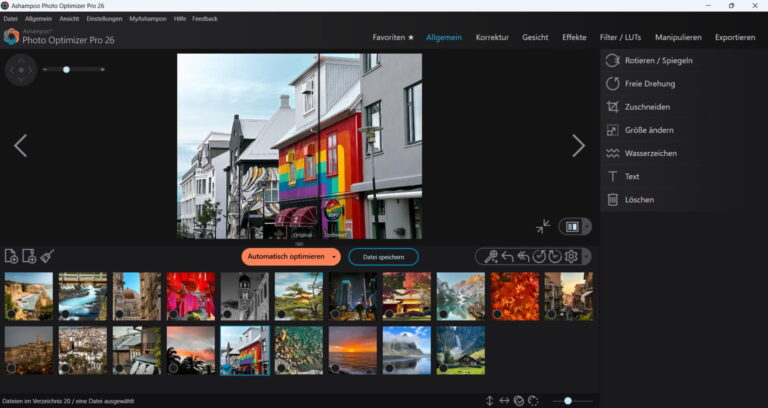Go to previous image with left arrow
768x408 pixels.
pos(20,146)
